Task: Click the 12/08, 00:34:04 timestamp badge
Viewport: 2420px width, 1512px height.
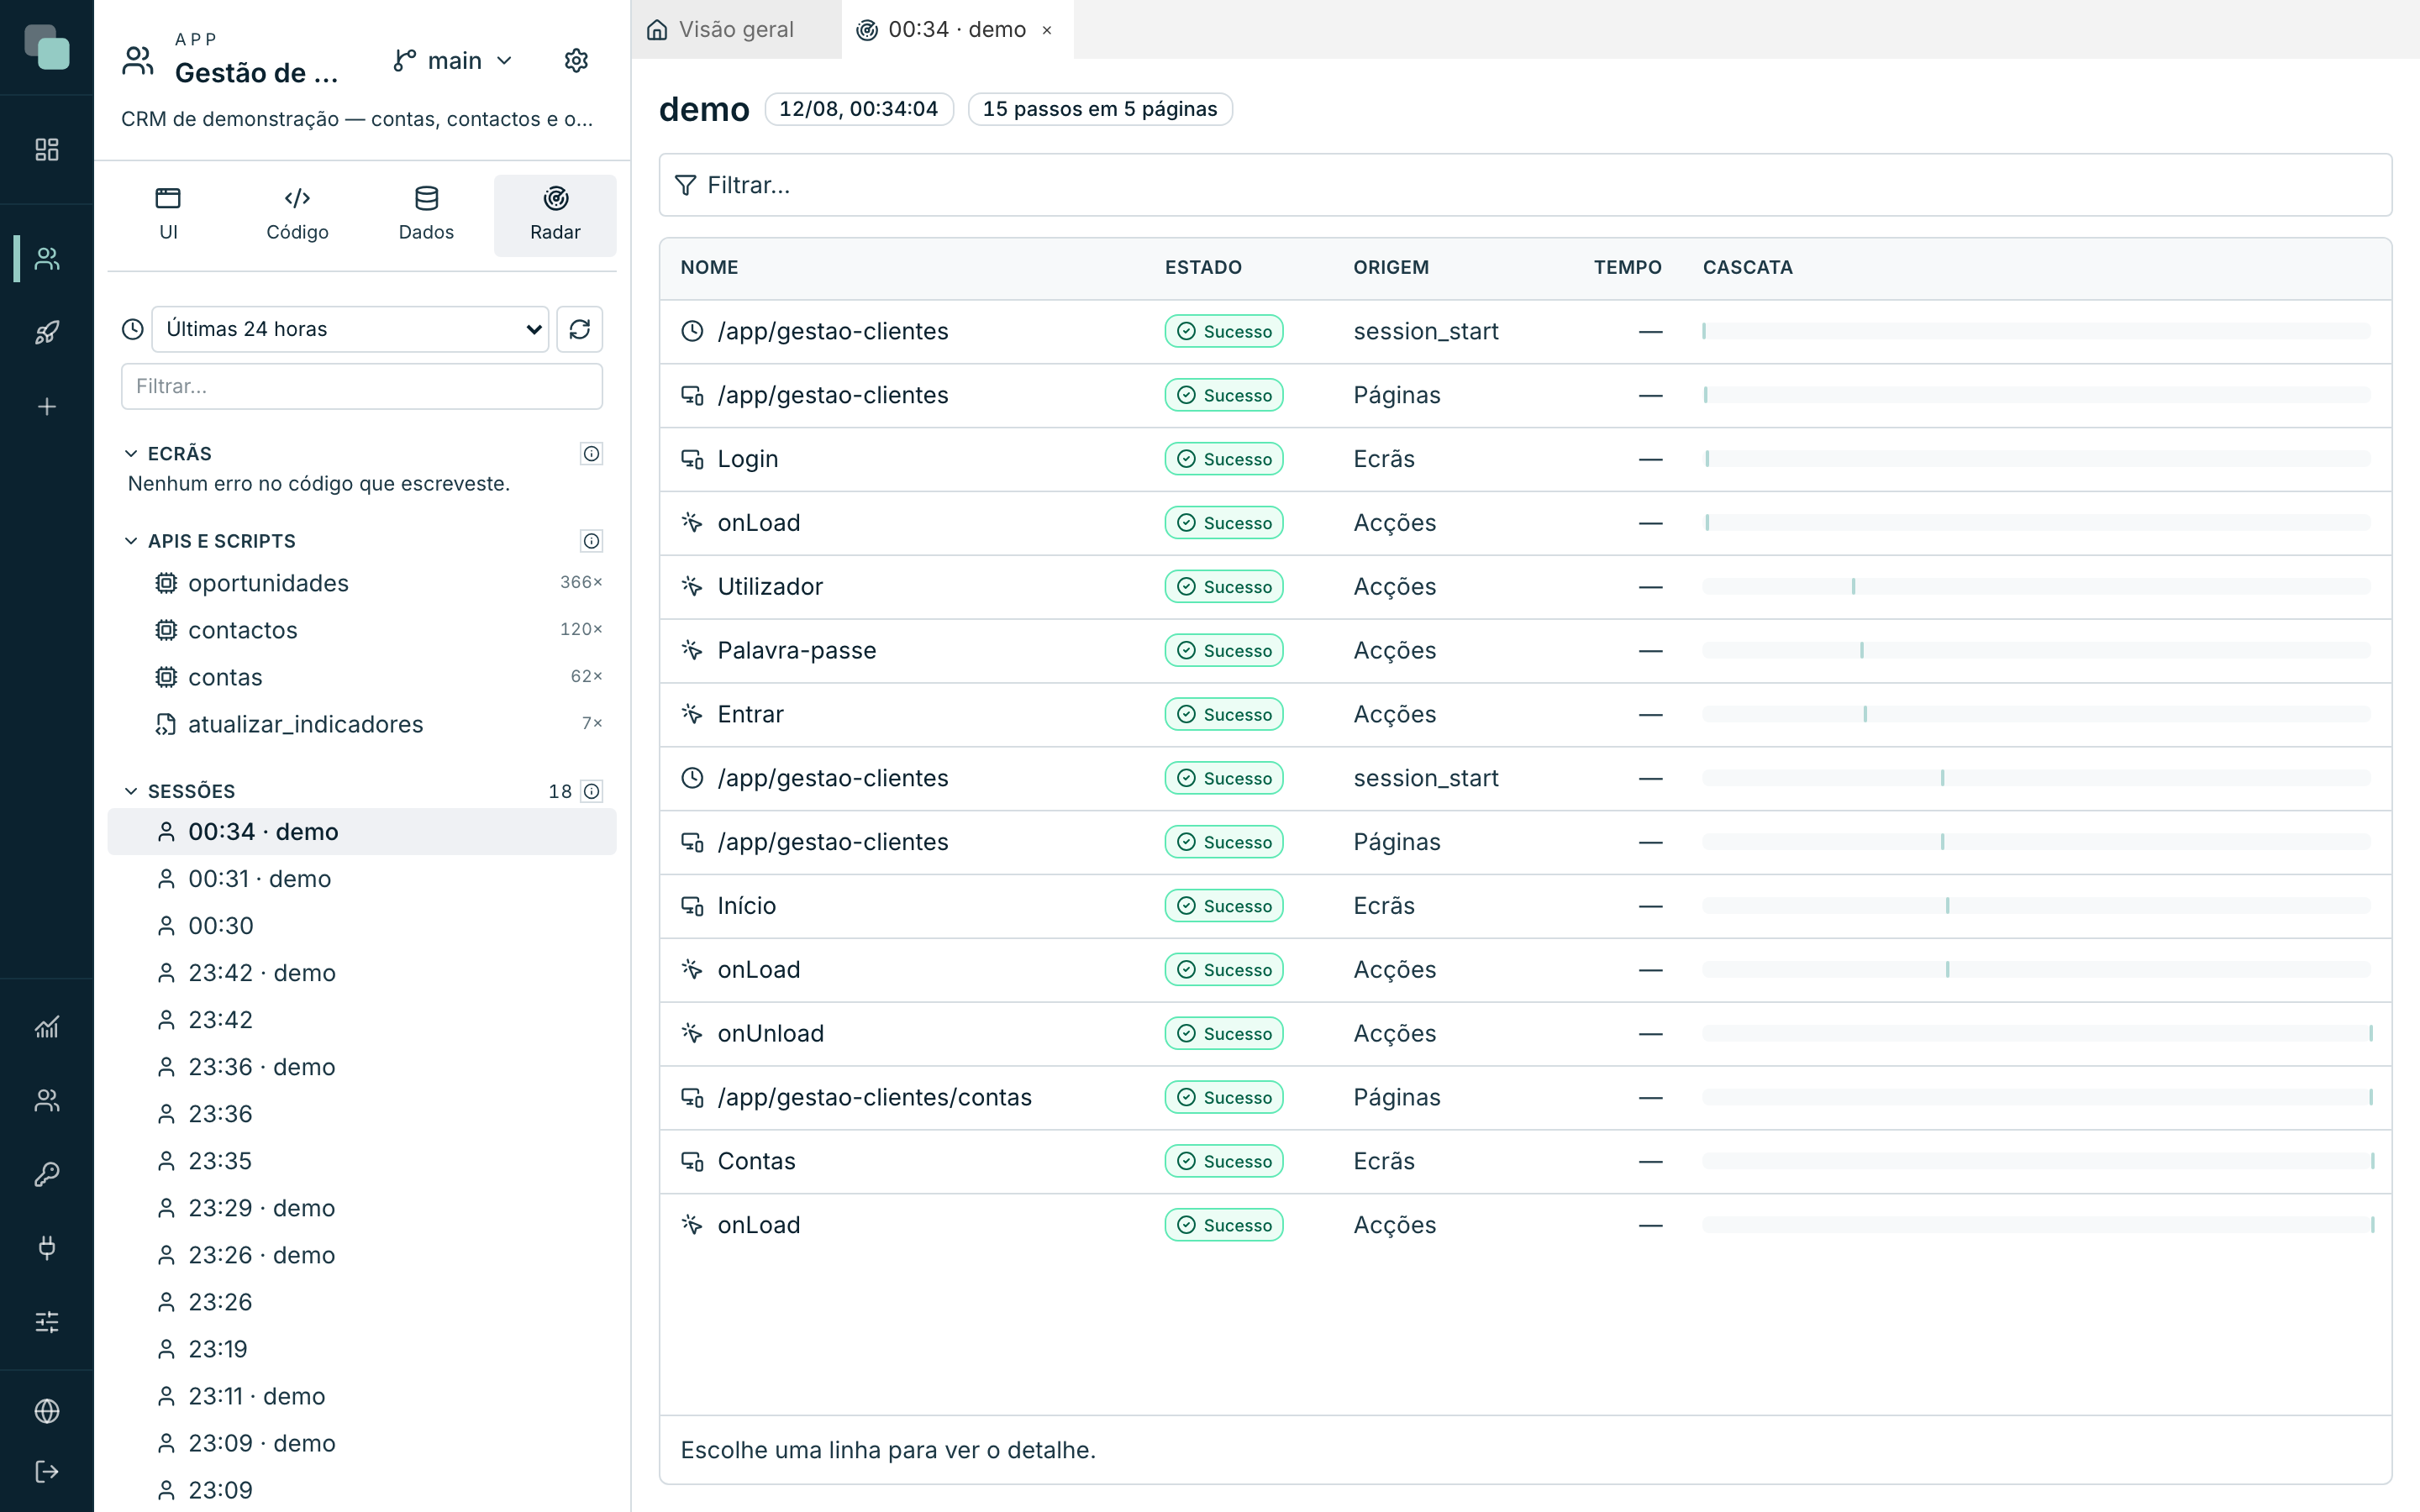Action: coord(858,109)
